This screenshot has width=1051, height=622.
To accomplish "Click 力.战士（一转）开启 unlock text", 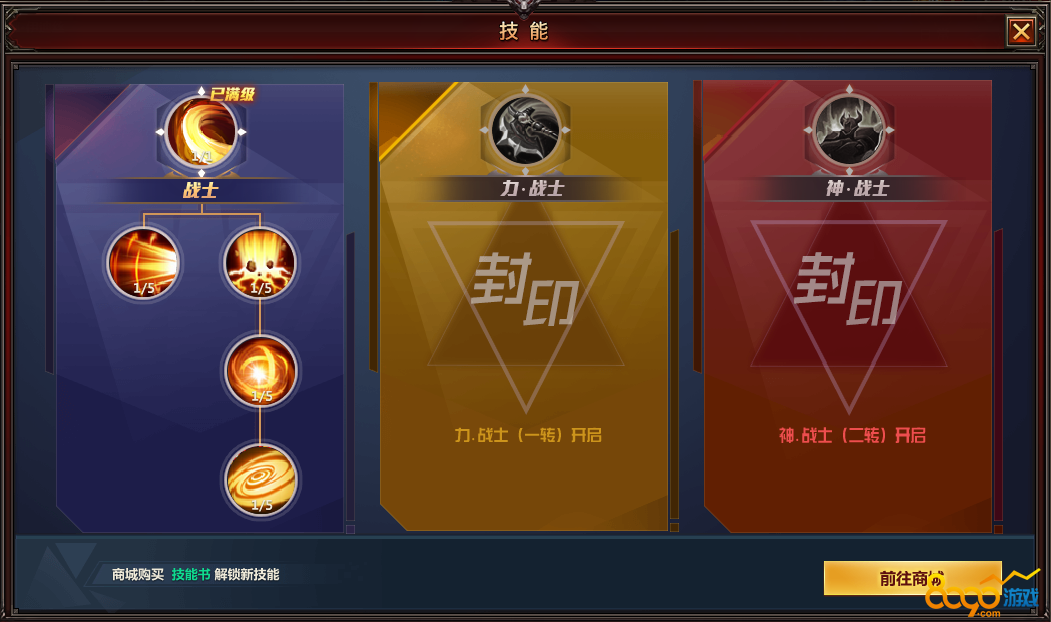I will pyautogui.click(x=528, y=435).
